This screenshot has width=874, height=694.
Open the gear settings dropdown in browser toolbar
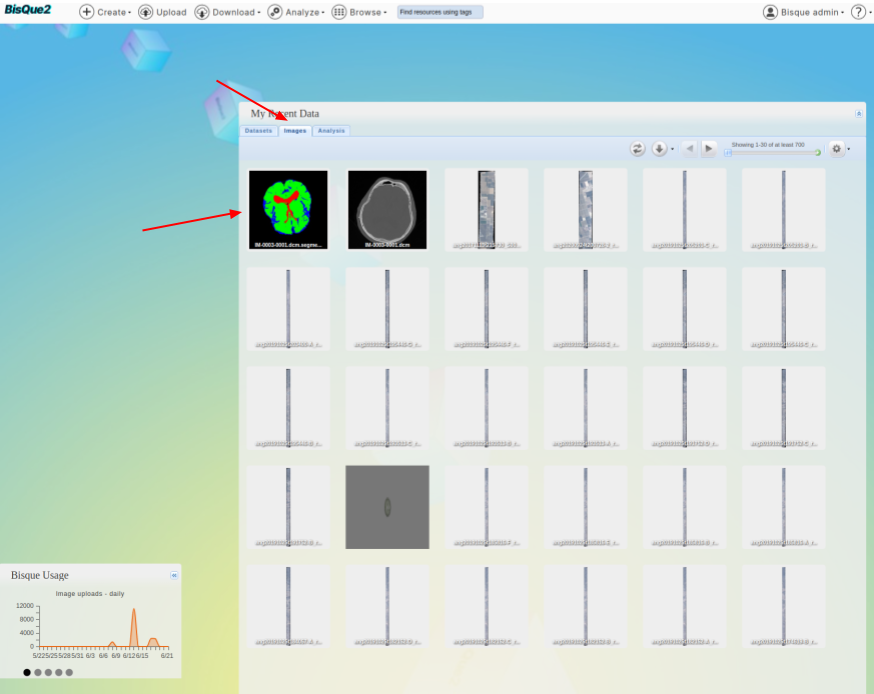(x=838, y=149)
